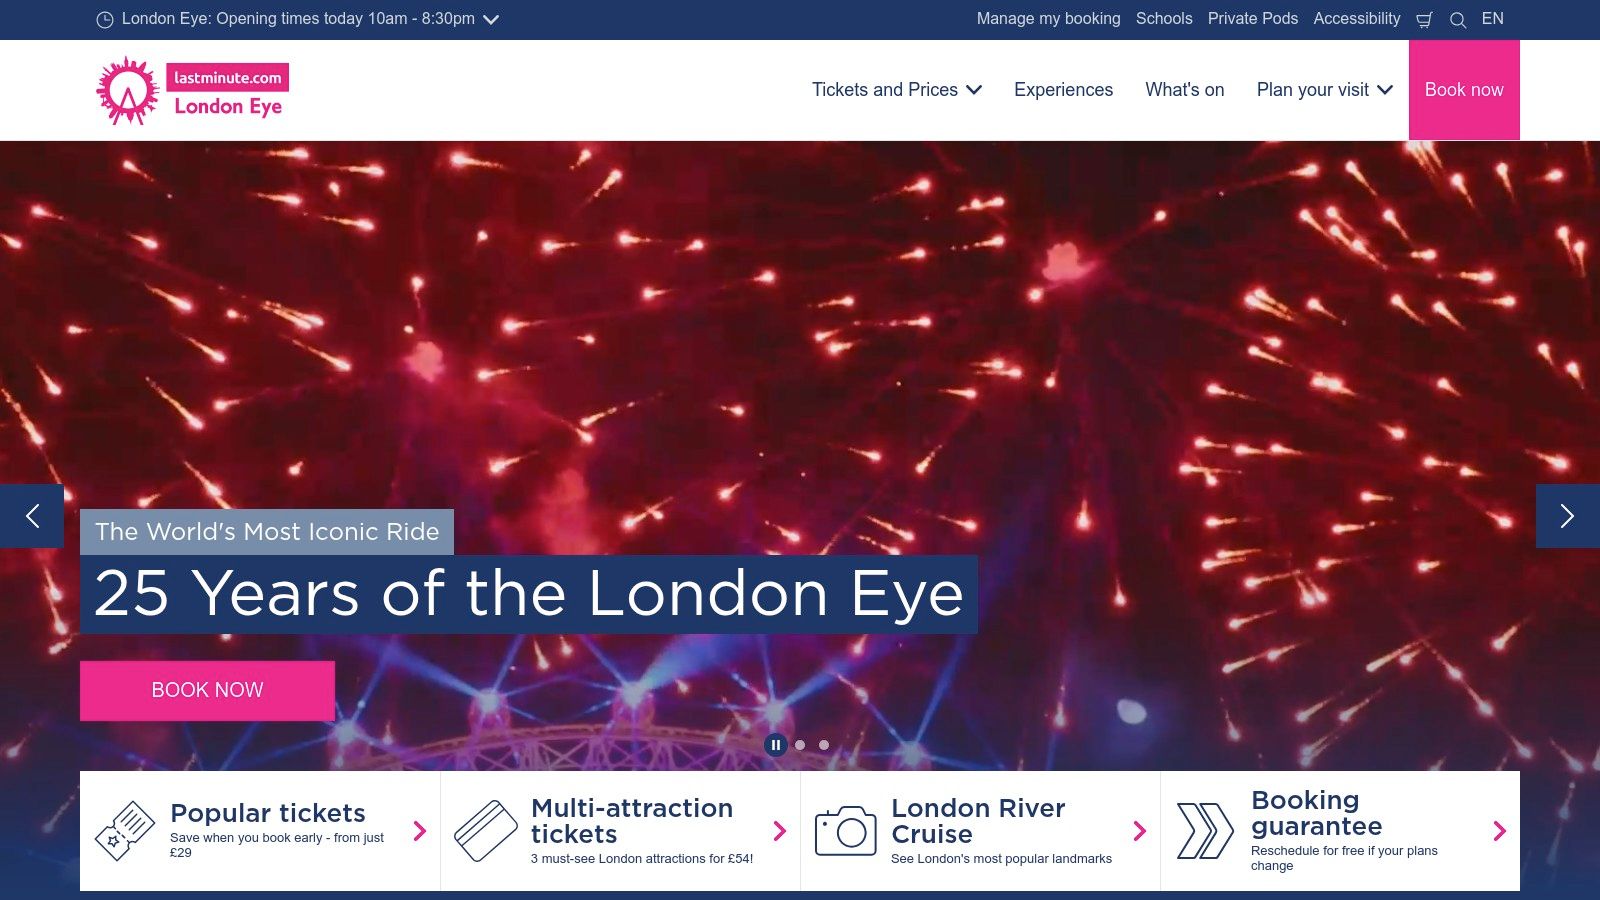Open the EN language selector
This screenshot has height=900, width=1600.
(1493, 19)
